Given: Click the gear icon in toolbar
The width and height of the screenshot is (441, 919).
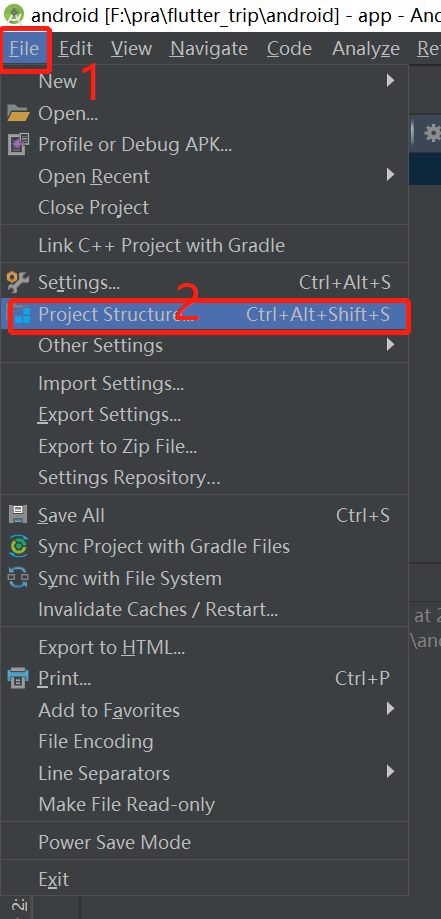Looking at the screenshot, I should point(433,134).
